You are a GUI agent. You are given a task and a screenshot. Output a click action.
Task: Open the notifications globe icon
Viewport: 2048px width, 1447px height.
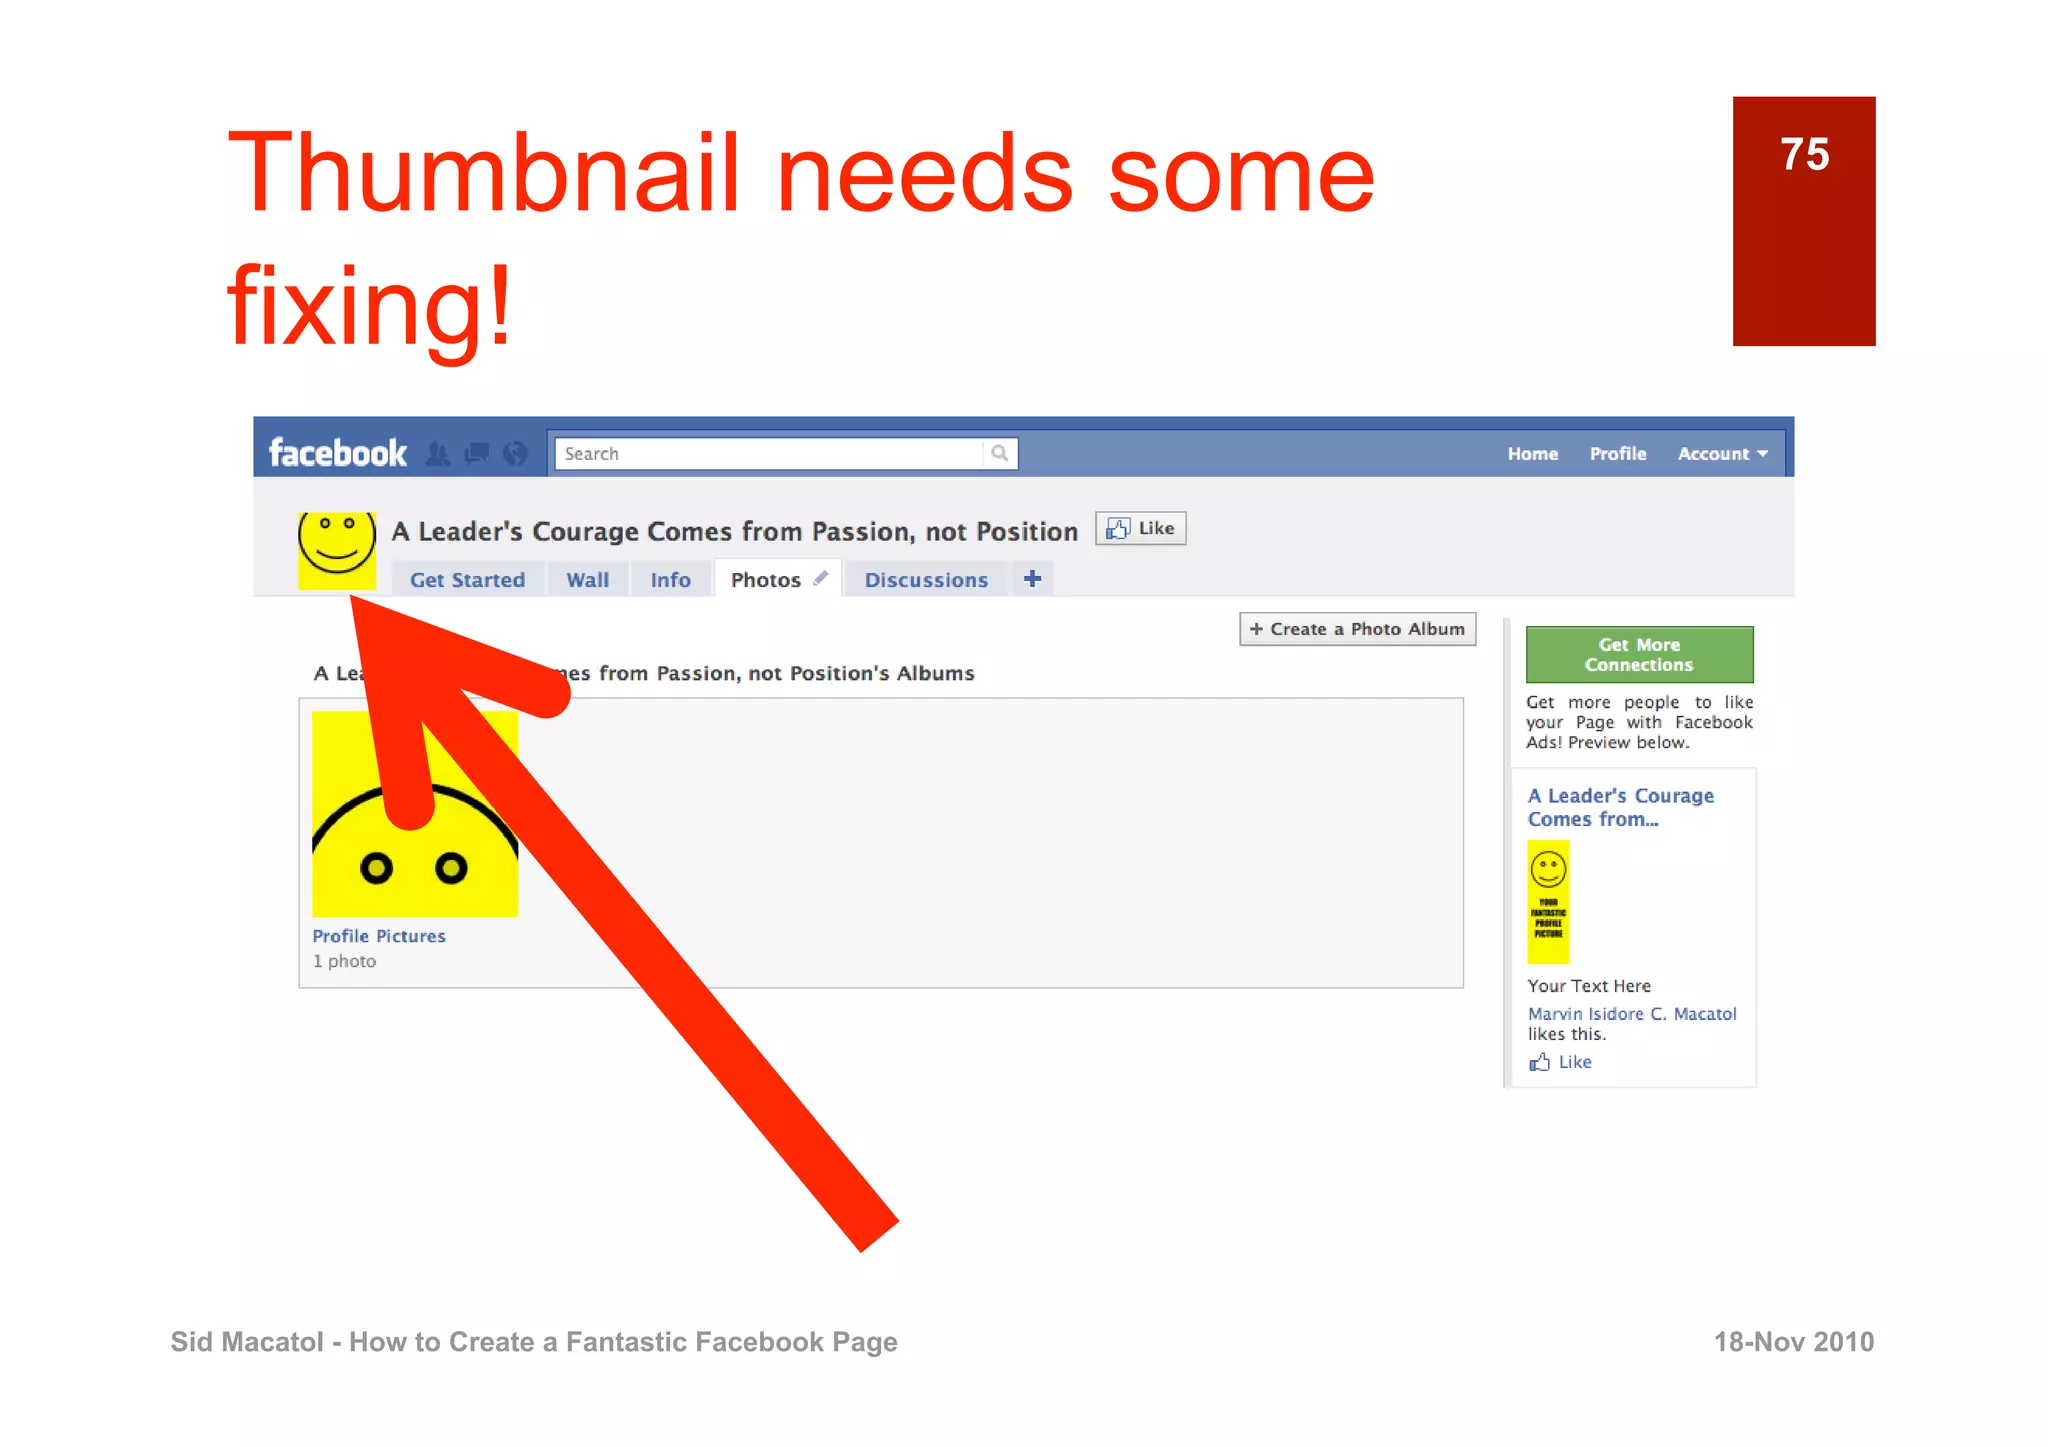click(515, 454)
